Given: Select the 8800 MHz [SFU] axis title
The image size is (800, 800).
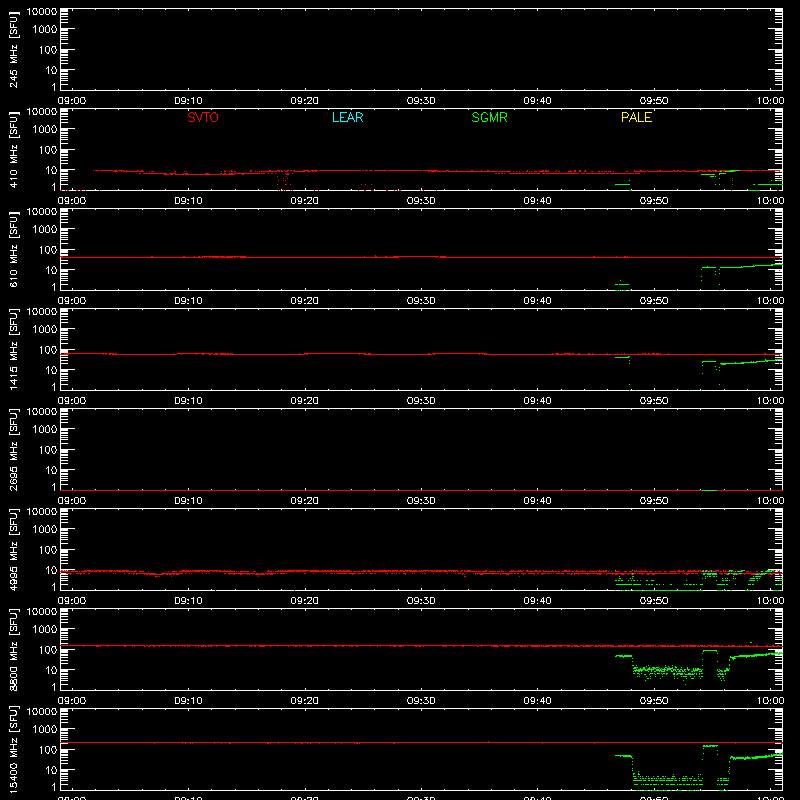Looking at the screenshot, I should (x=13, y=649).
